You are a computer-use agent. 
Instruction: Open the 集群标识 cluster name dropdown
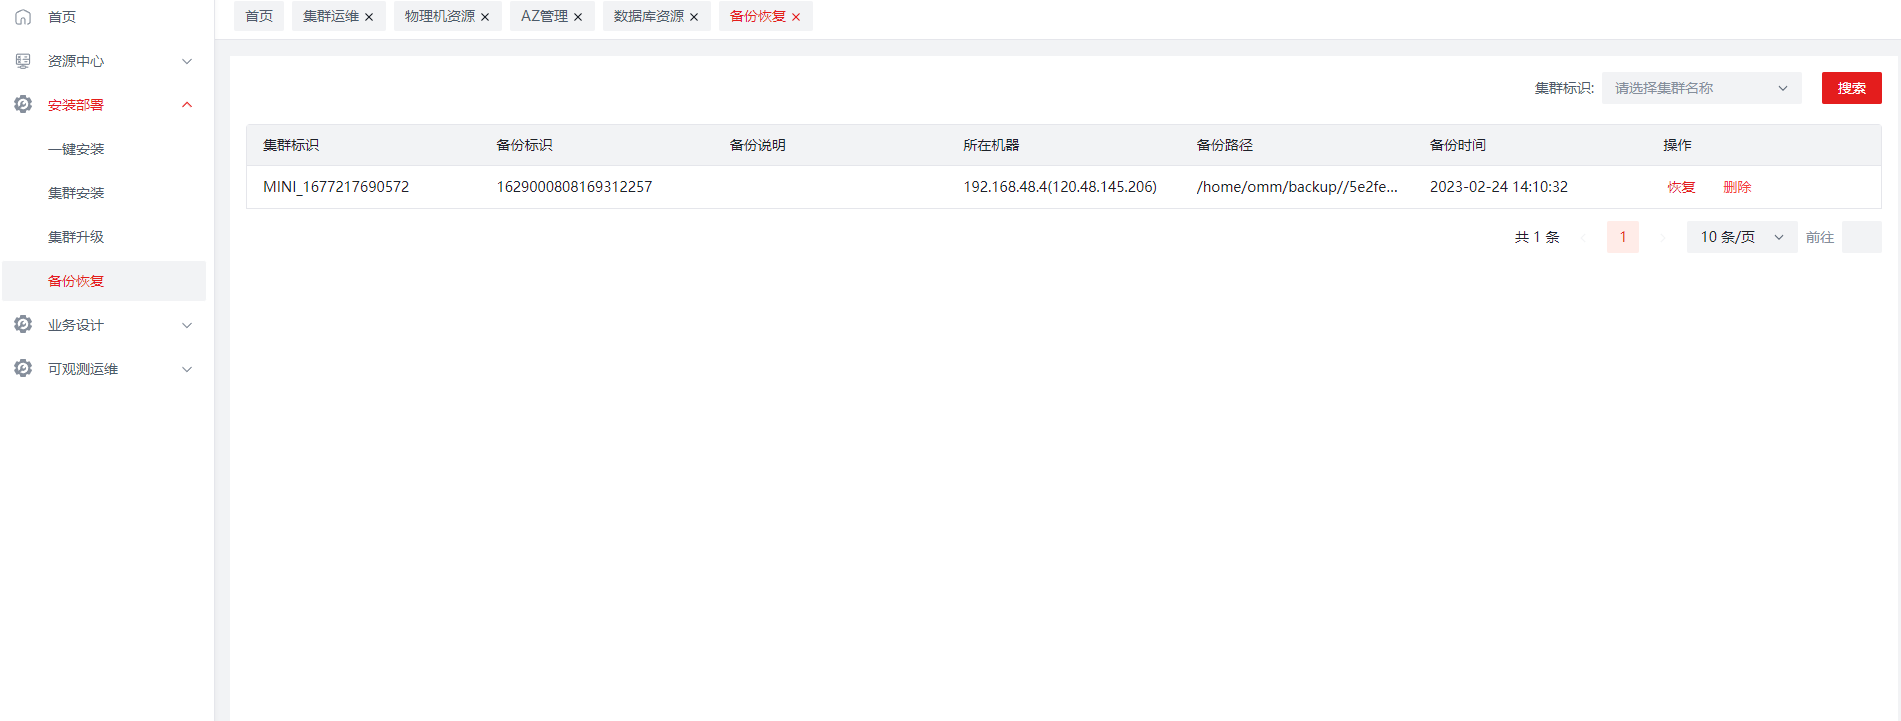click(x=1700, y=88)
